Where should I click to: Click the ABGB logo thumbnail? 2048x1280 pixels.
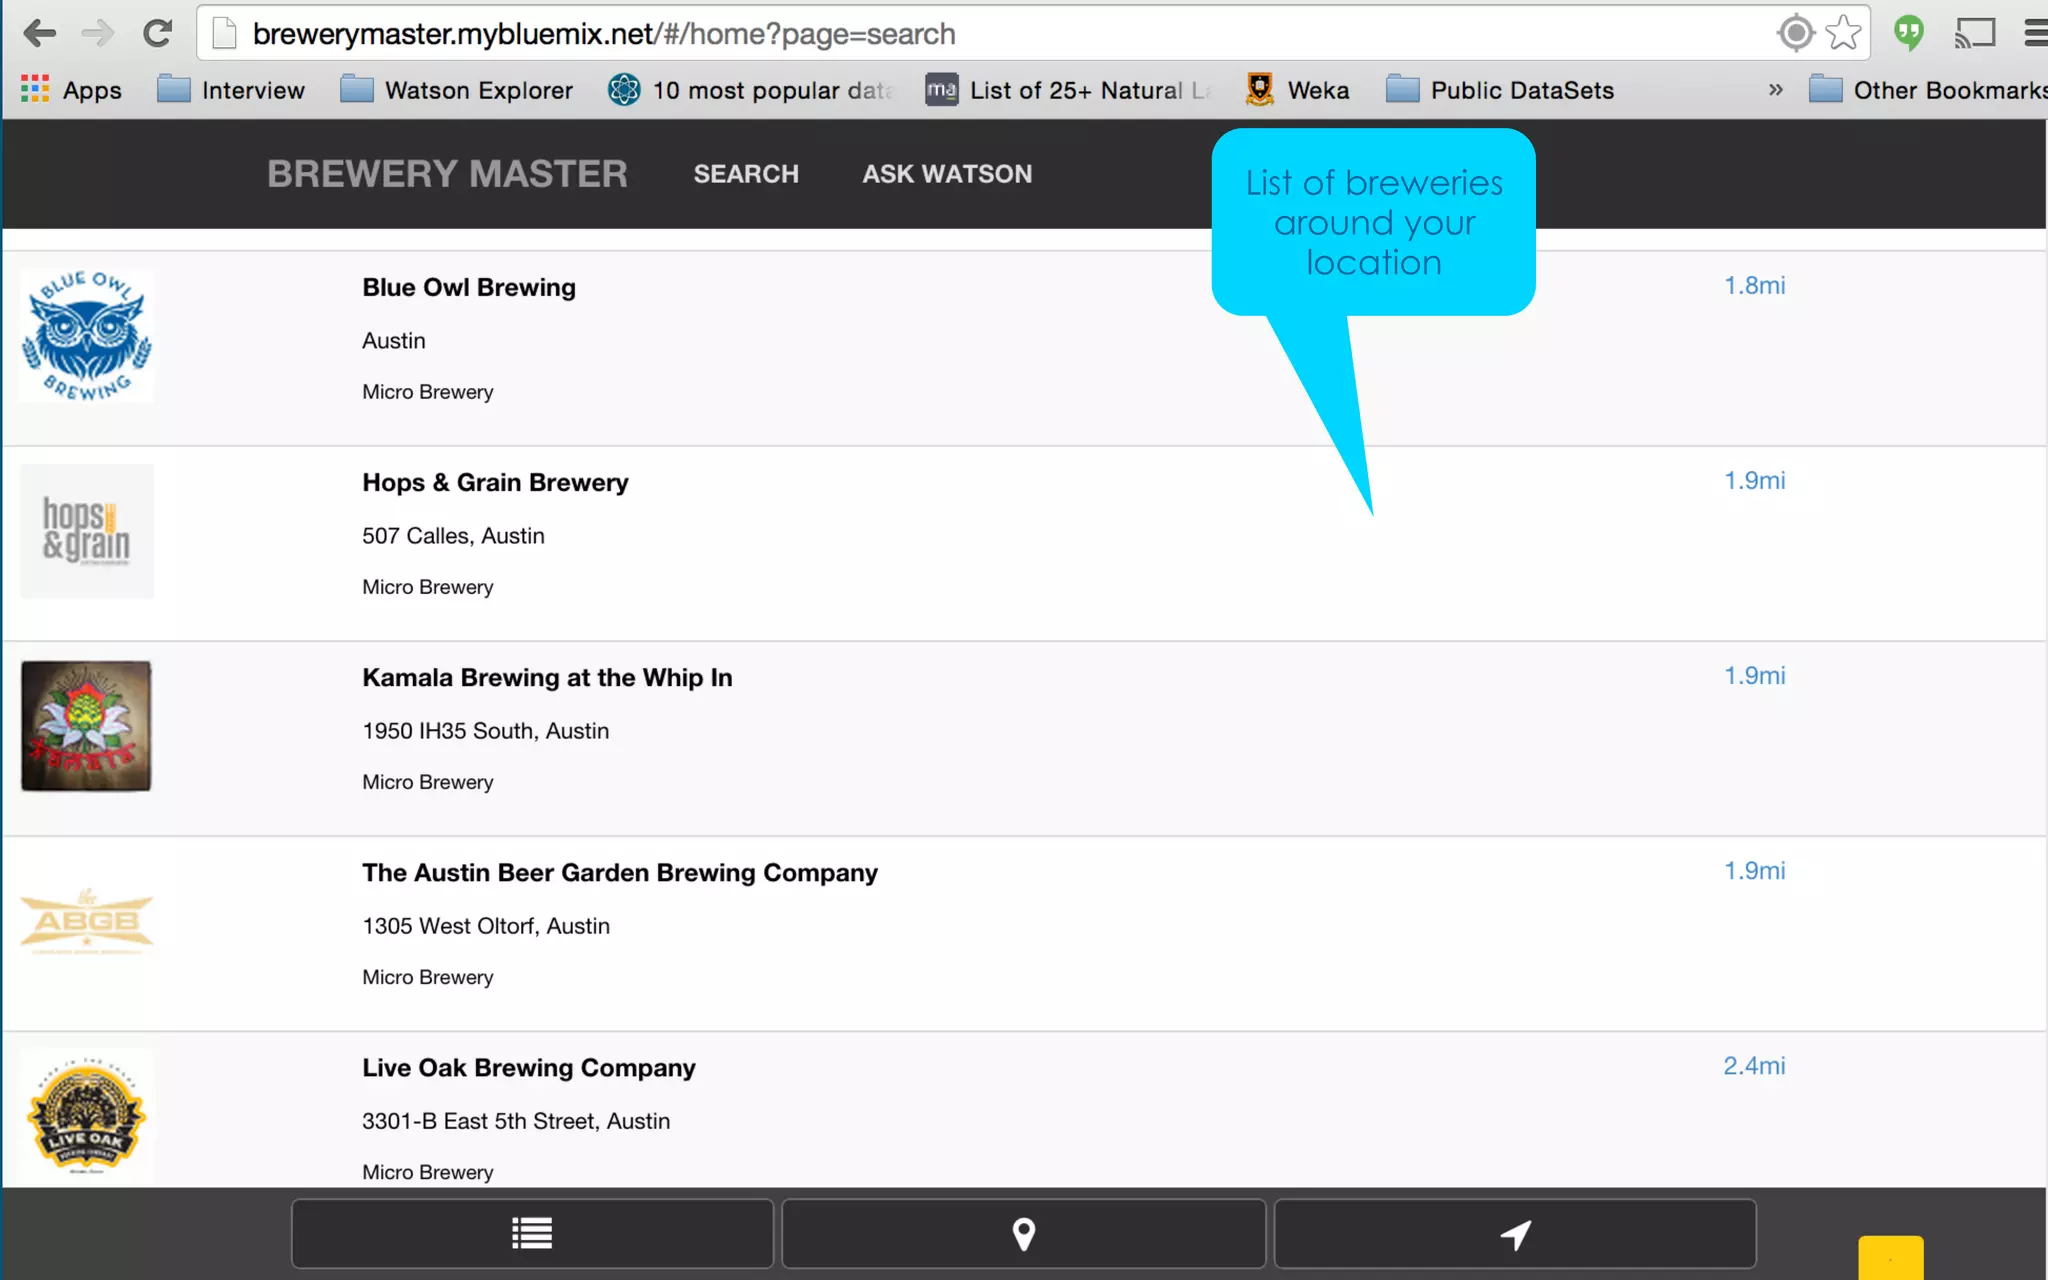pos(87,921)
